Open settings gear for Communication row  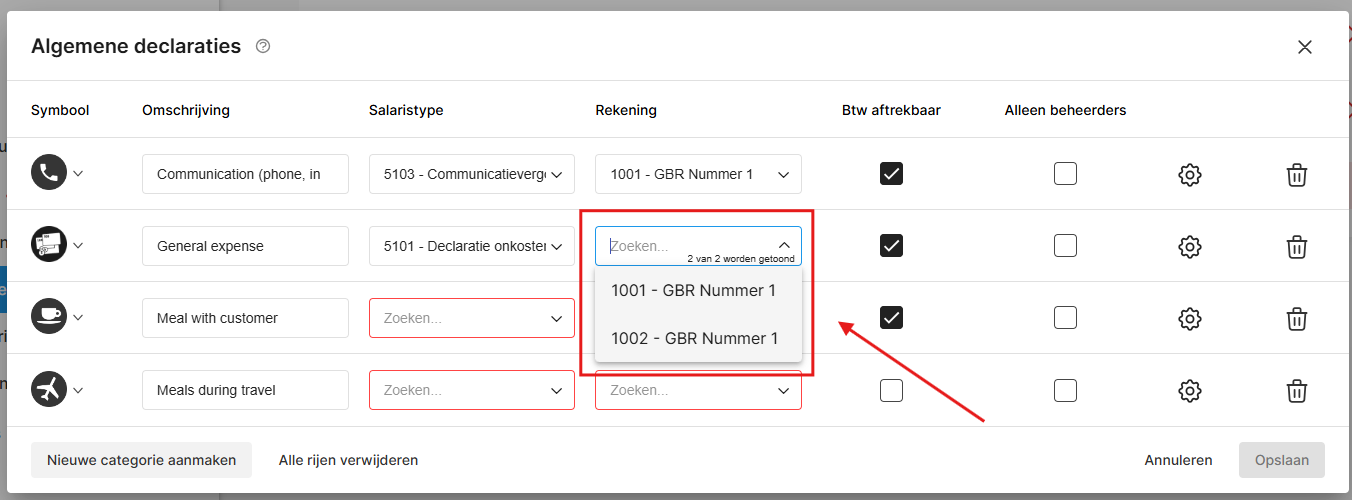[x=1189, y=175]
